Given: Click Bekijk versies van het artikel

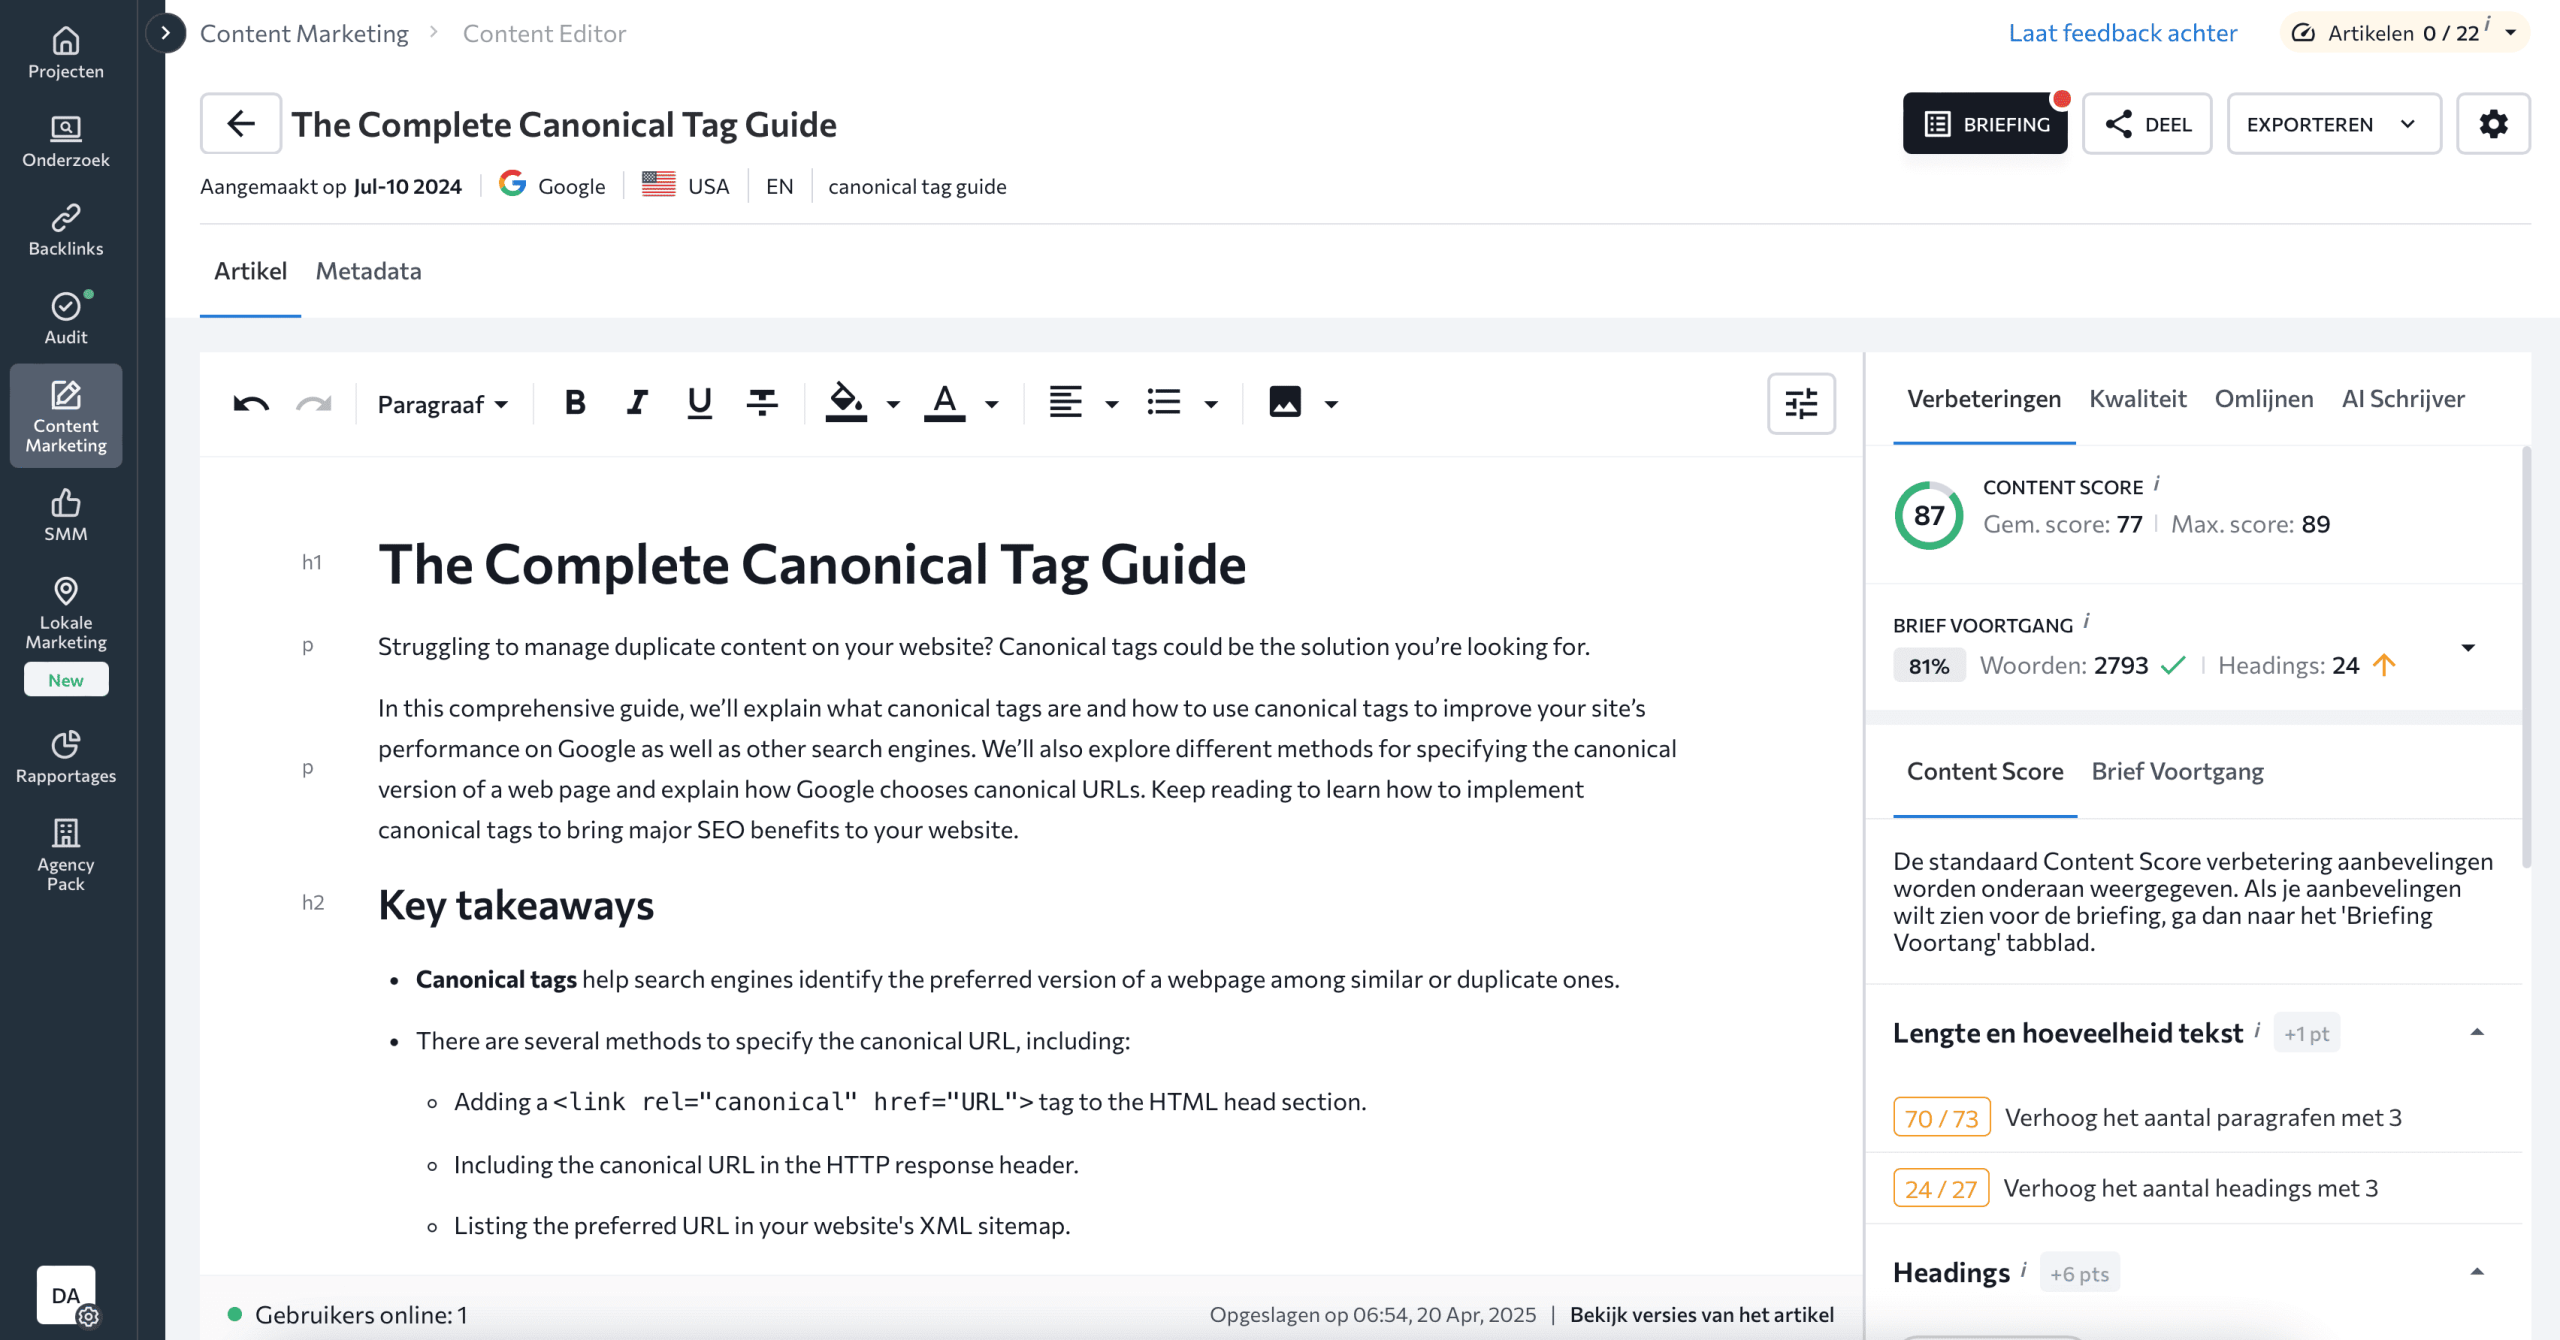Looking at the screenshot, I should 1701,1315.
